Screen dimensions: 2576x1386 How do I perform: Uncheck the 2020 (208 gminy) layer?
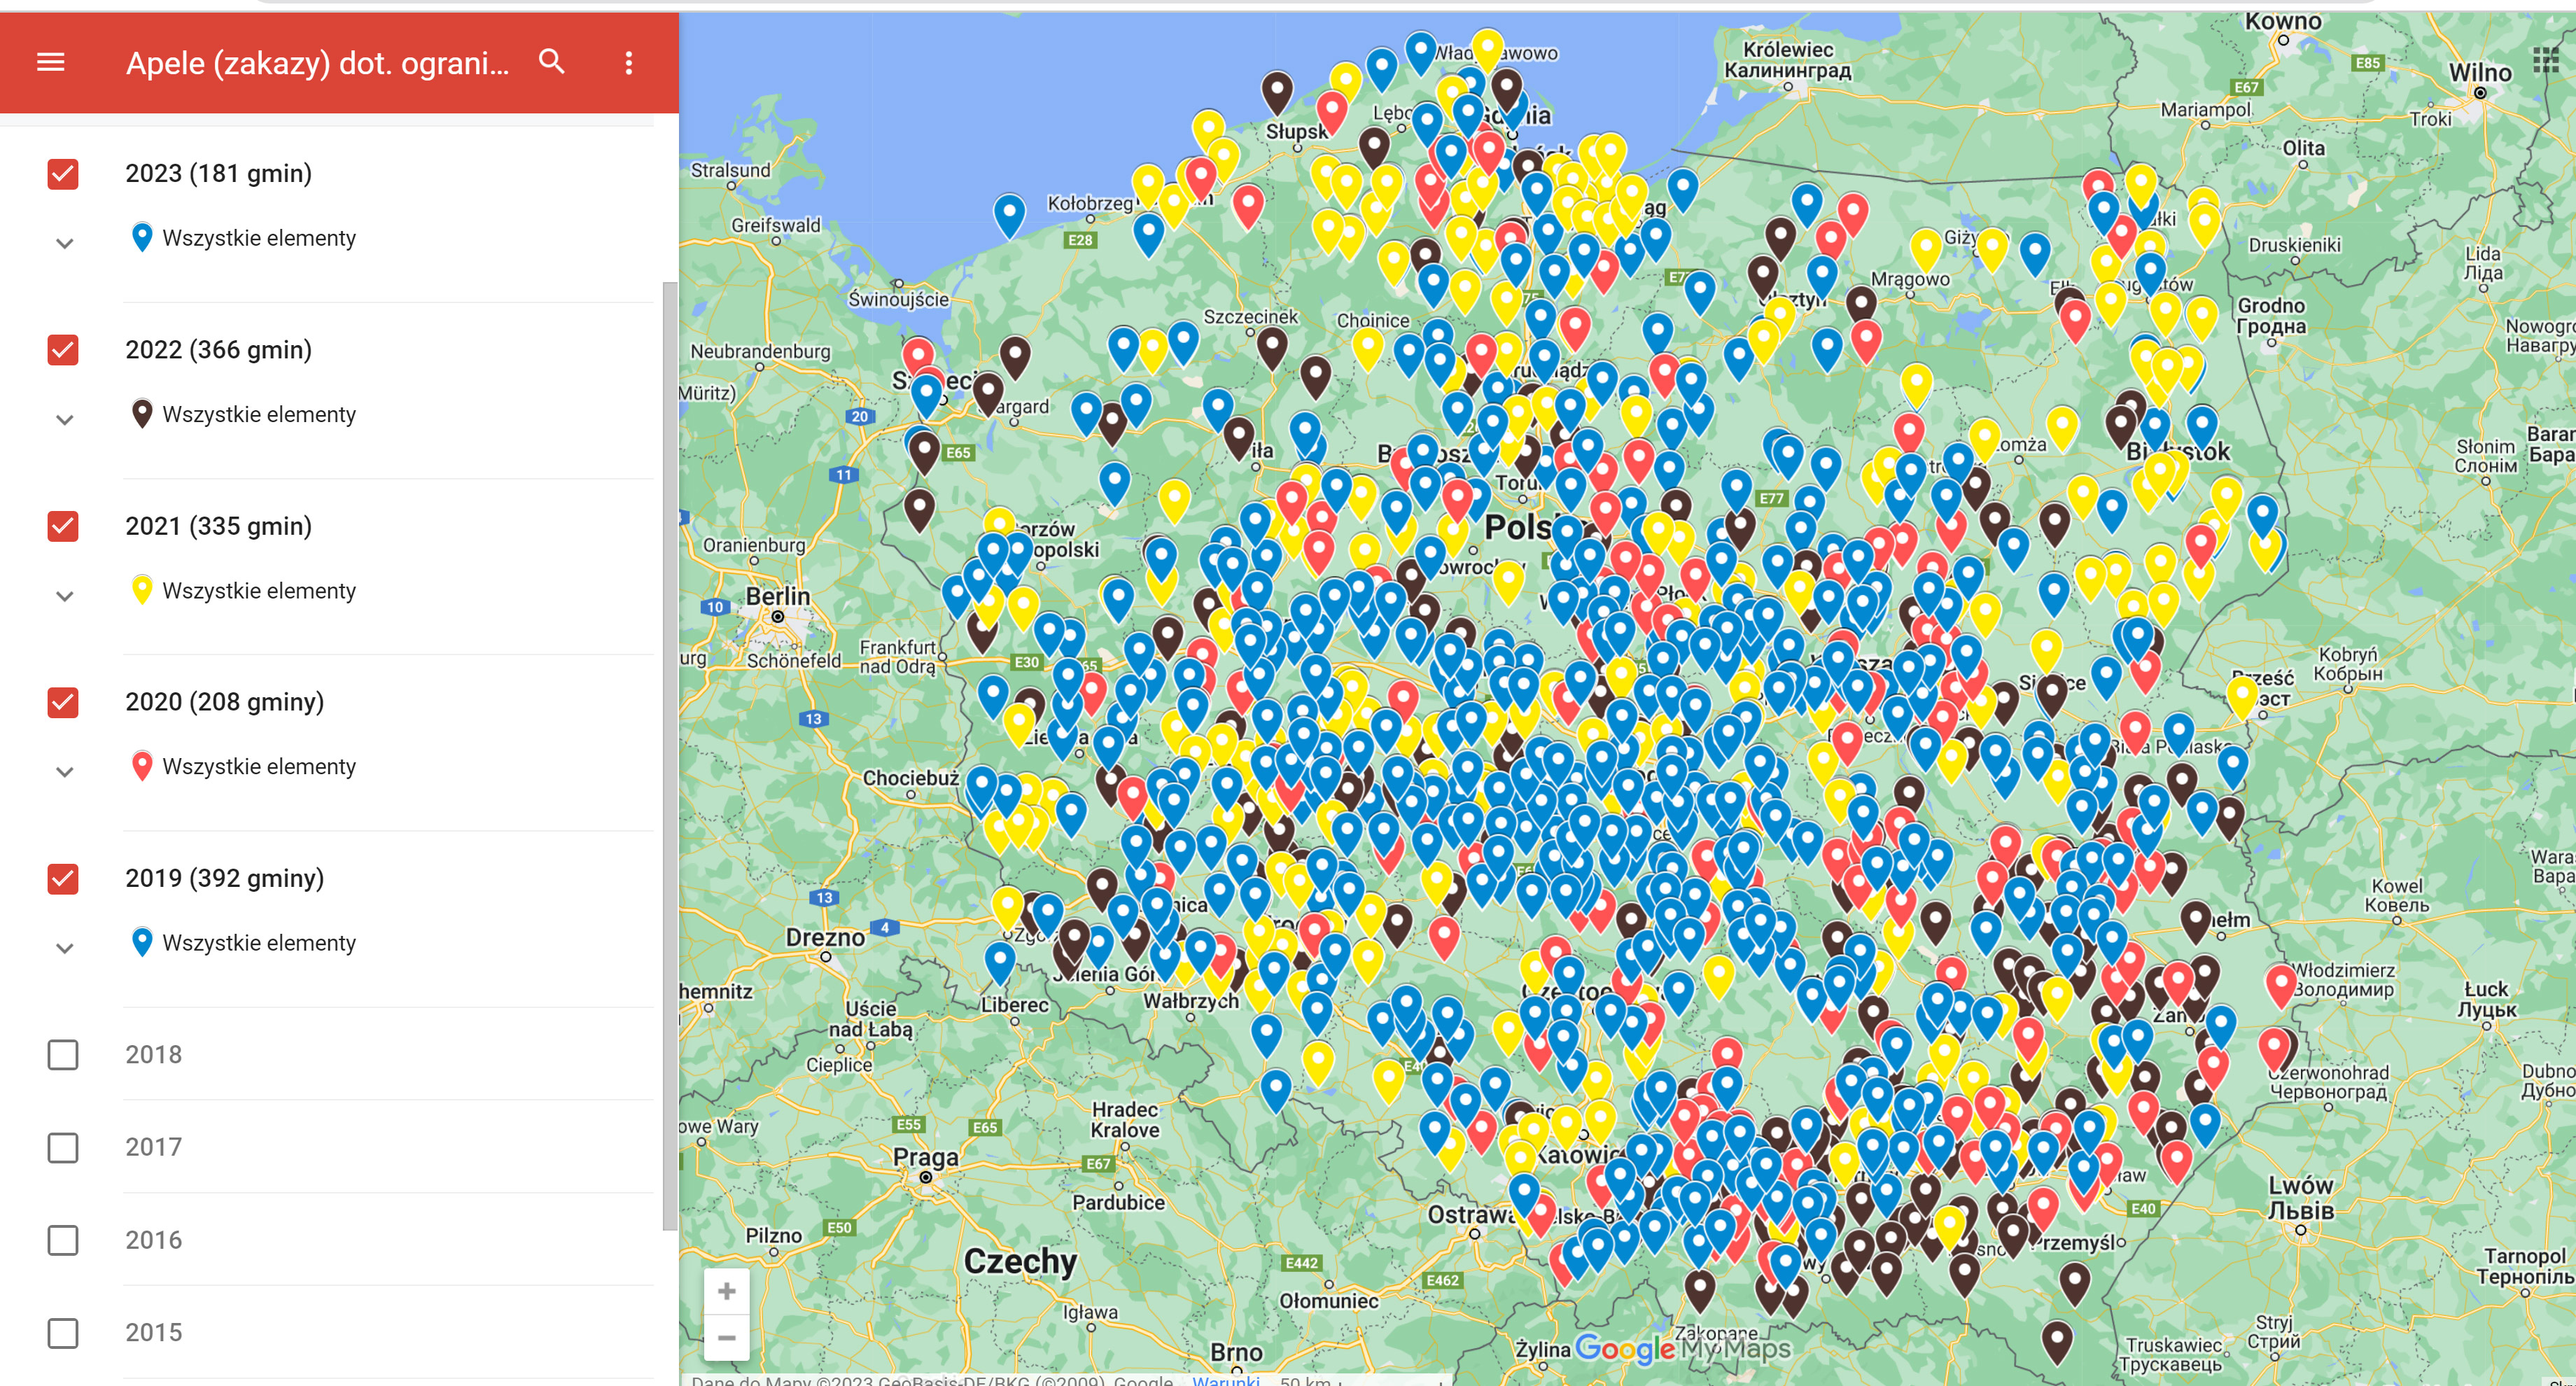click(63, 702)
